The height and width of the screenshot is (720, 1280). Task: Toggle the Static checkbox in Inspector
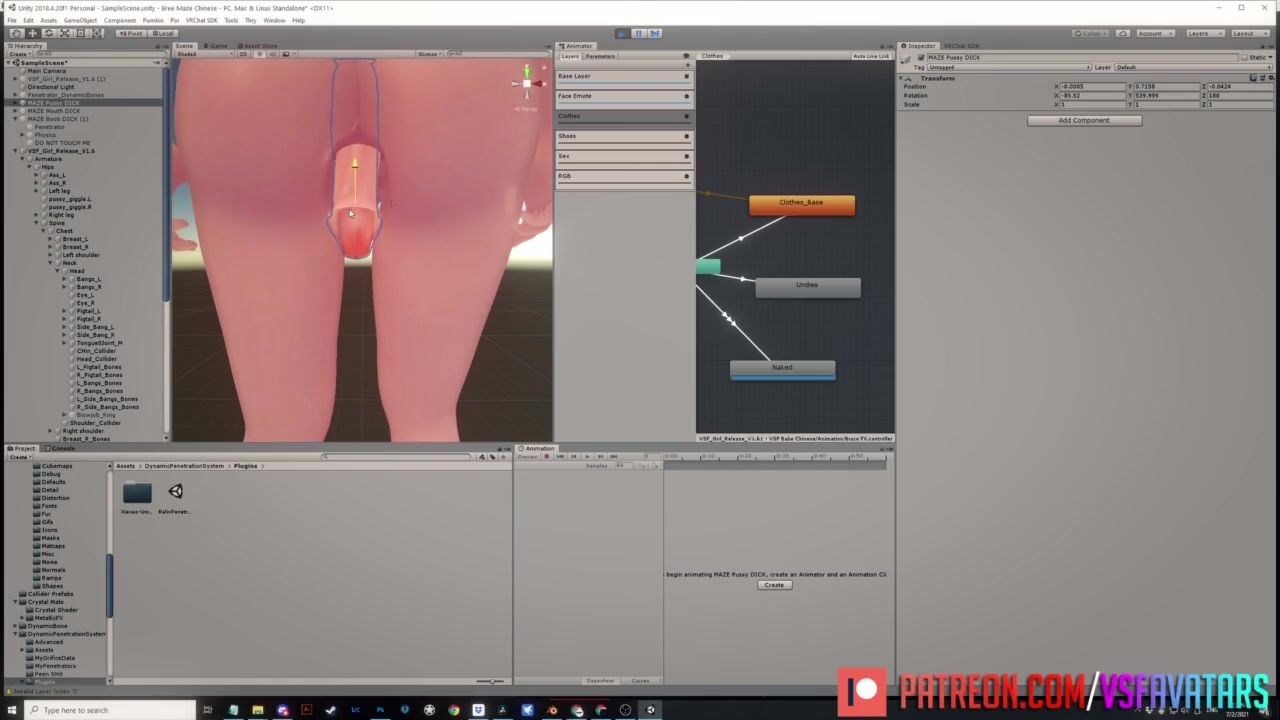[1246, 58]
